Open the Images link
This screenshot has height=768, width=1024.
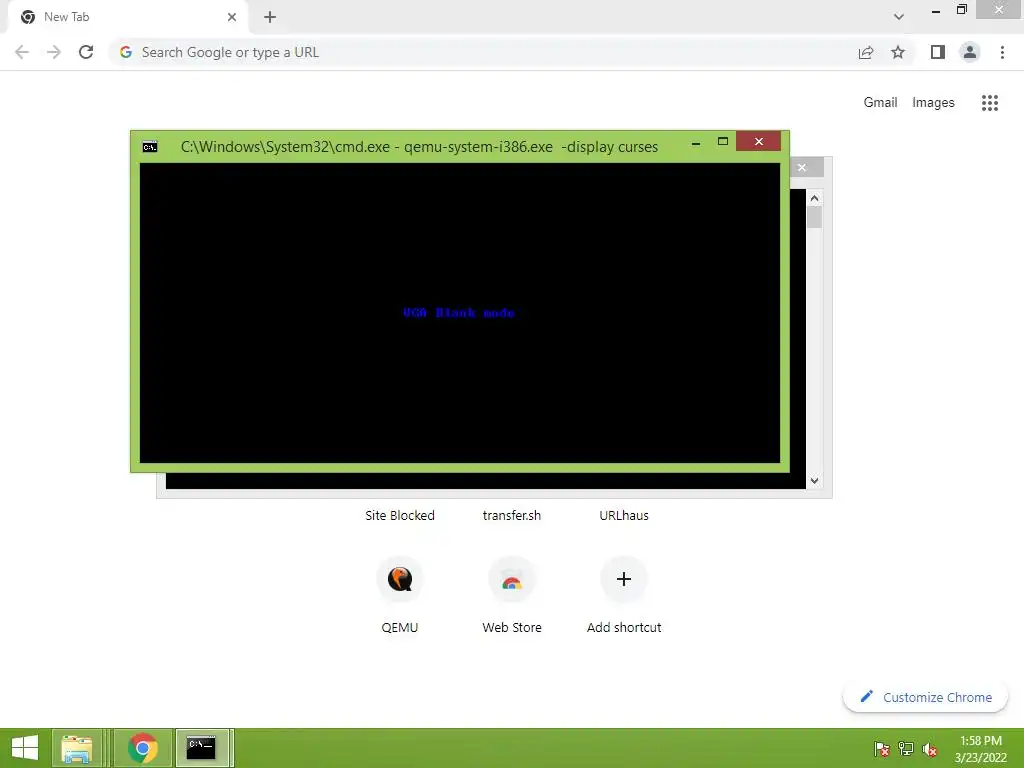click(933, 103)
